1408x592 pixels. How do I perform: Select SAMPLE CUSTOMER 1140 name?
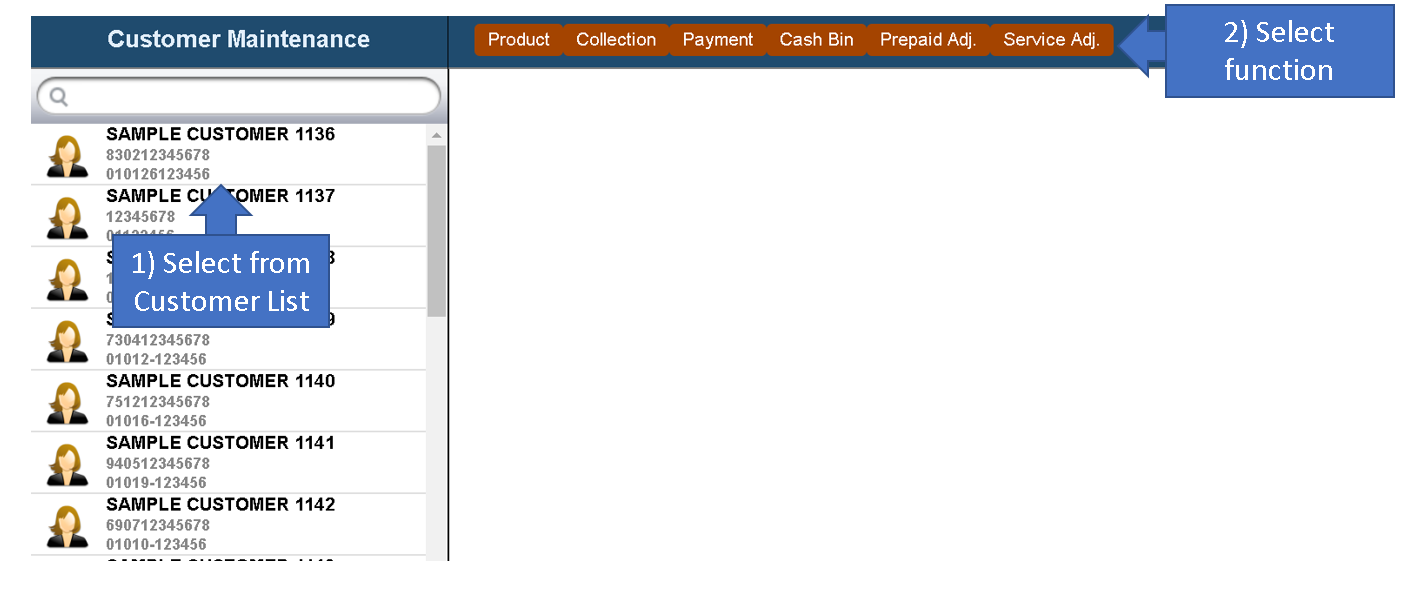point(220,381)
